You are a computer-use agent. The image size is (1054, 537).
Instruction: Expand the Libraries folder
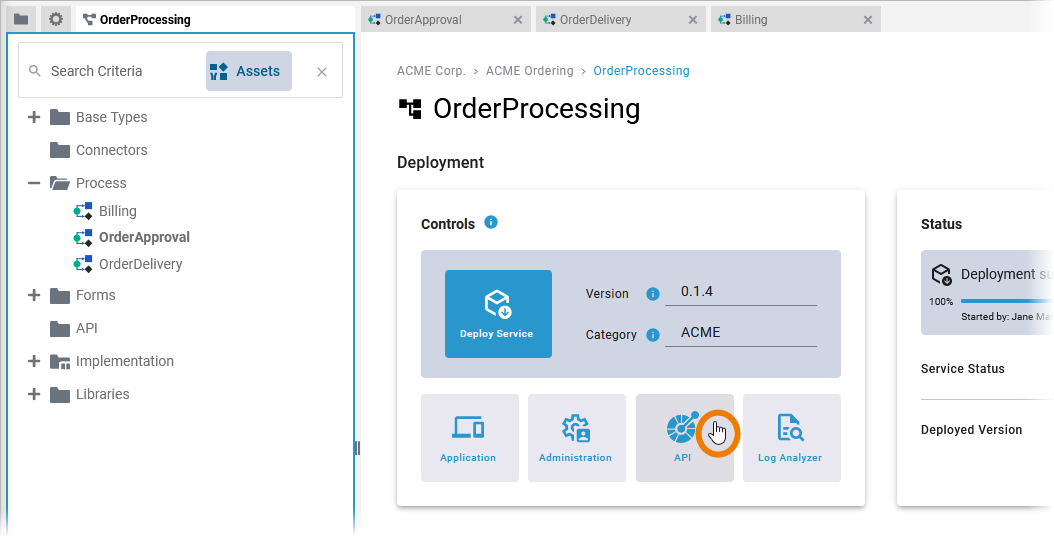(34, 394)
